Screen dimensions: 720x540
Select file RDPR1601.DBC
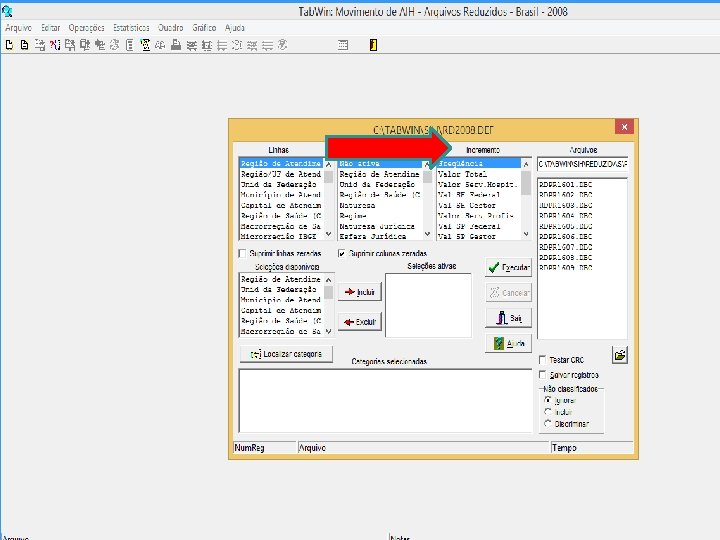[566, 185]
